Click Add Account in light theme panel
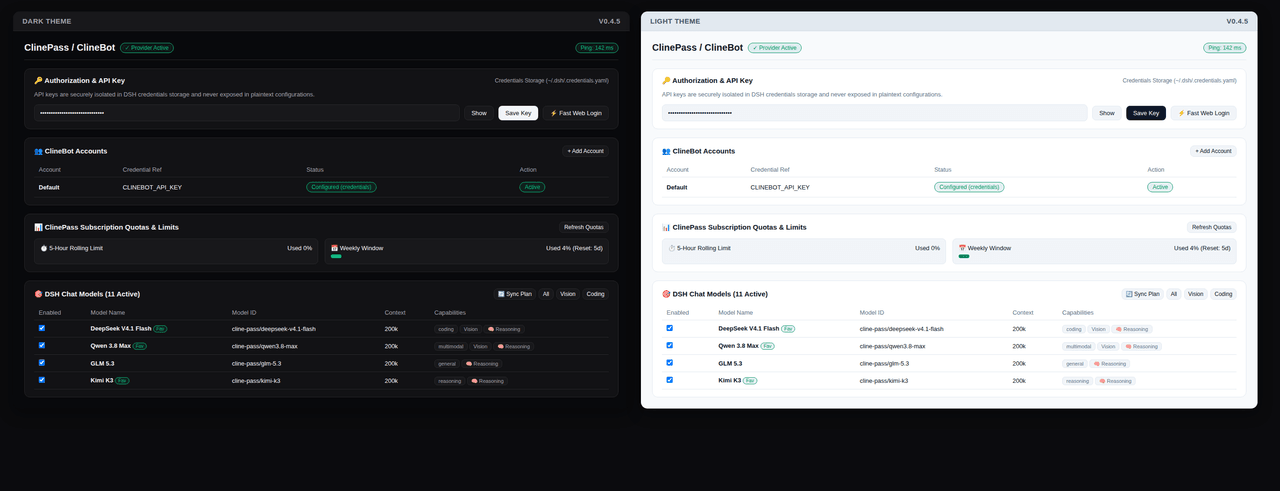Image resolution: width=1280 pixels, height=491 pixels. (1213, 151)
